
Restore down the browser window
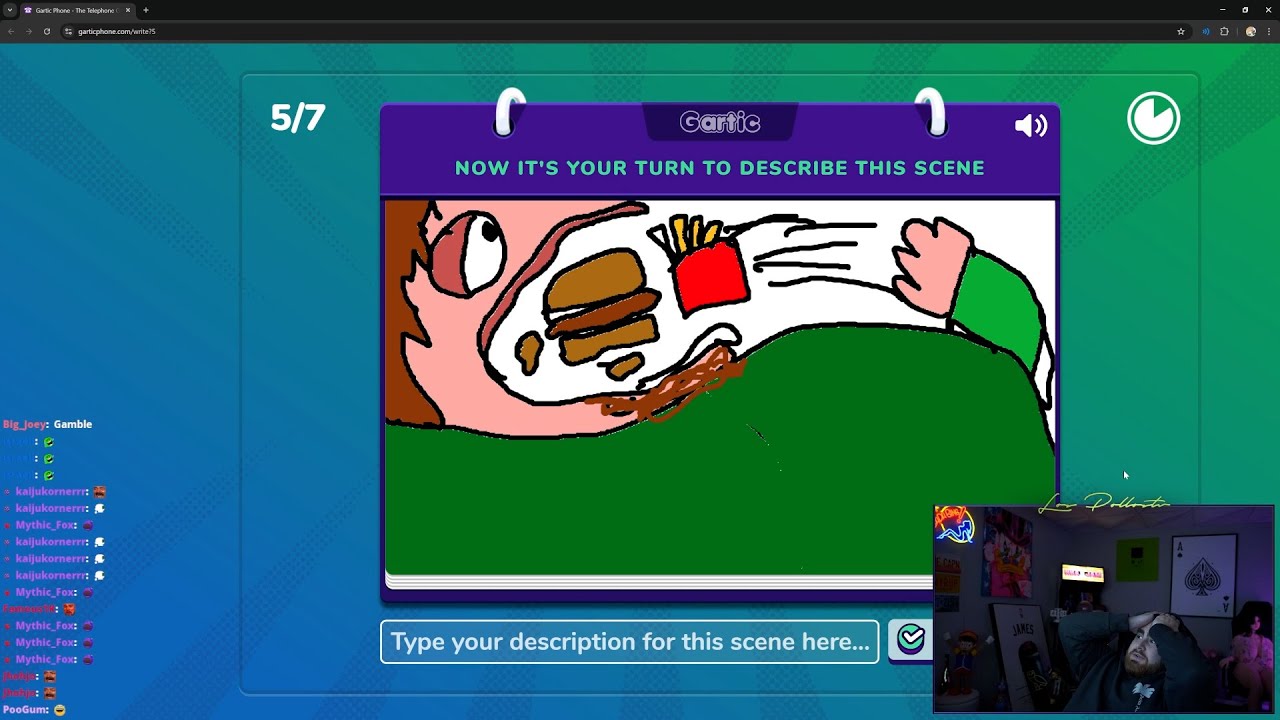point(1245,10)
